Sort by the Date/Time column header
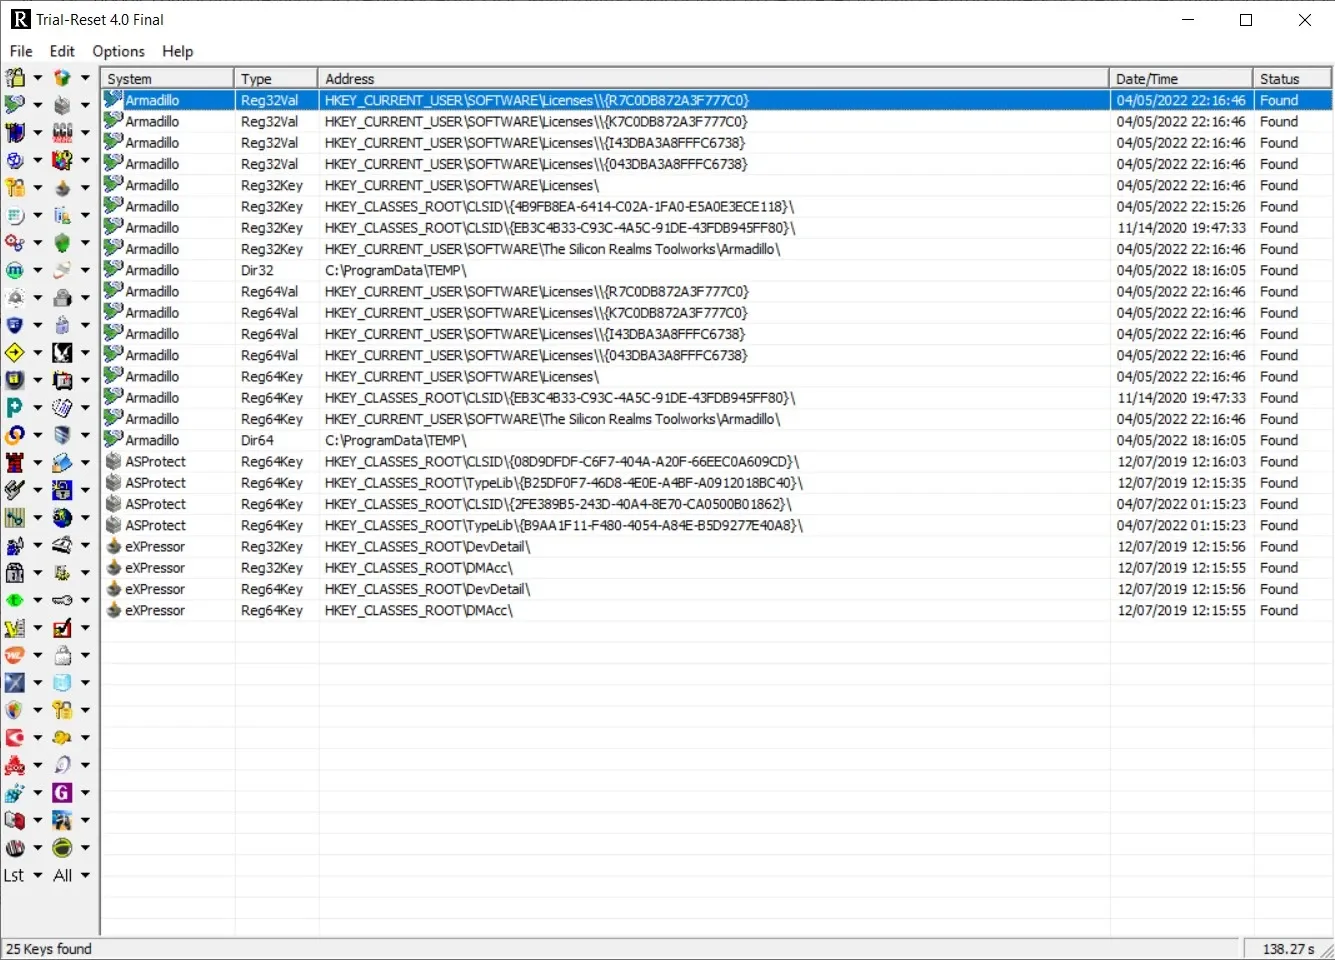The width and height of the screenshot is (1335, 960). point(1180,78)
